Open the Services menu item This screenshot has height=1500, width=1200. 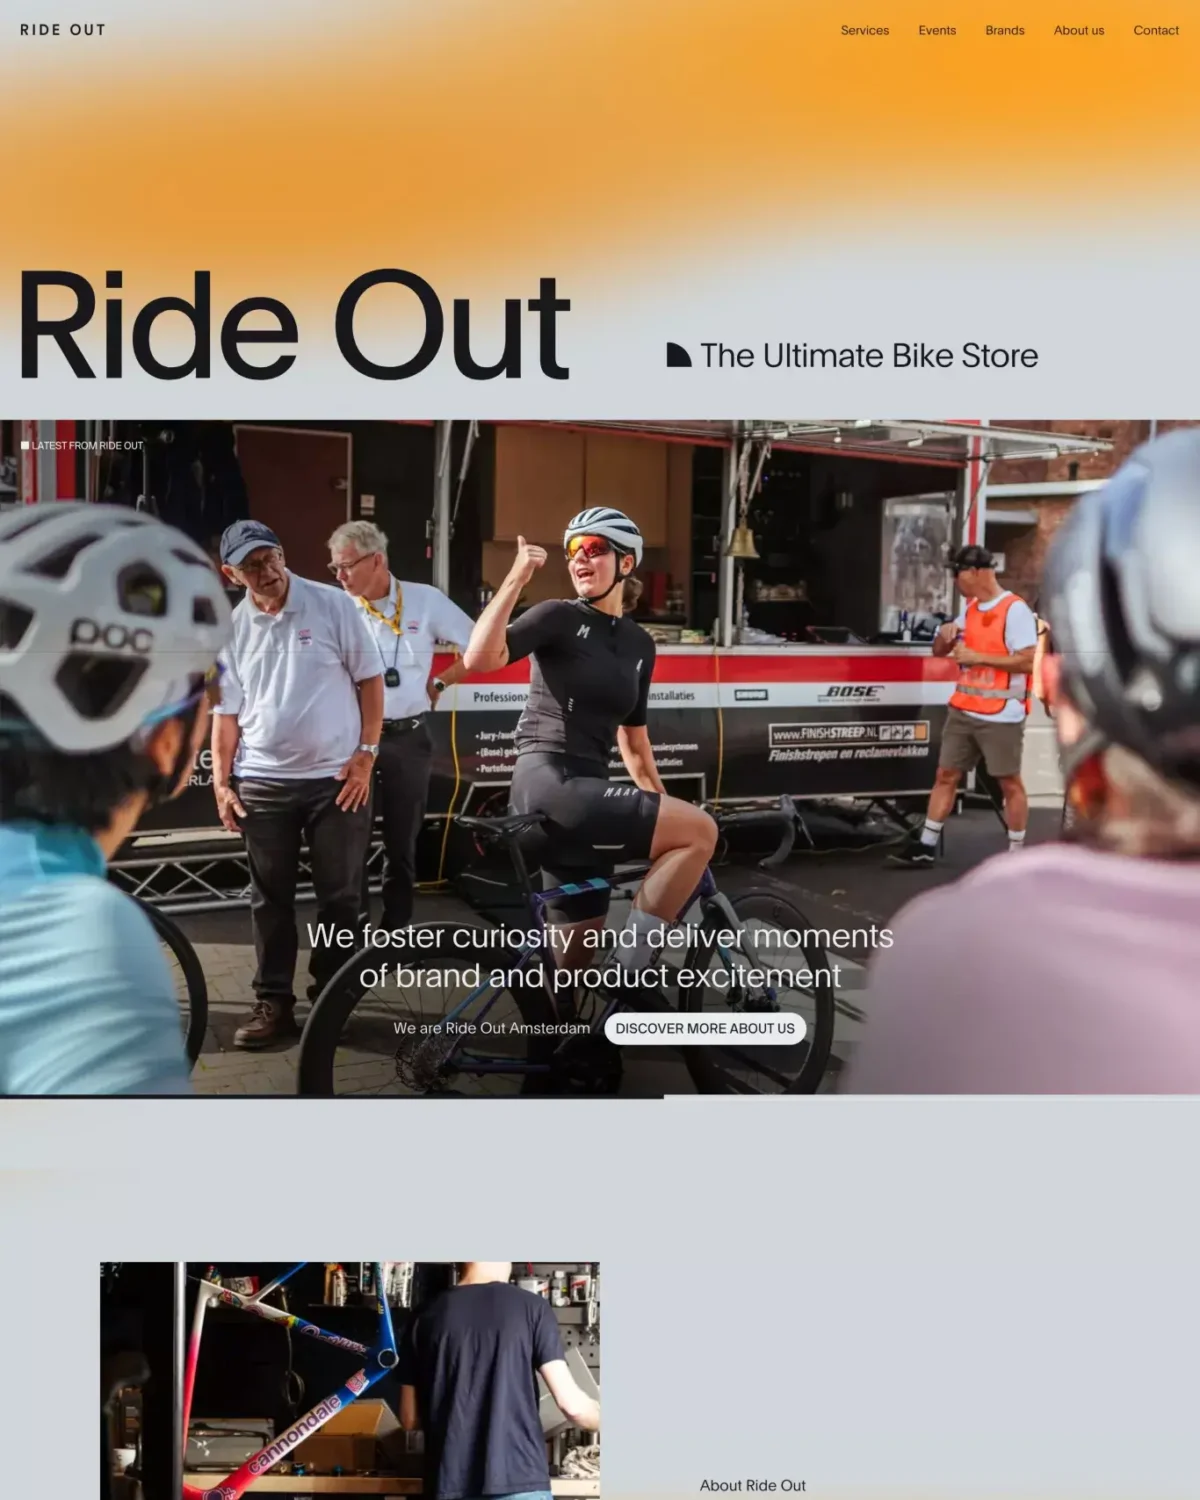pyautogui.click(x=864, y=30)
